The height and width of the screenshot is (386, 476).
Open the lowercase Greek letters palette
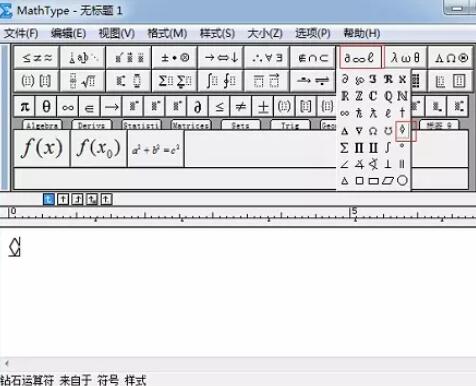click(x=405, y=58)
